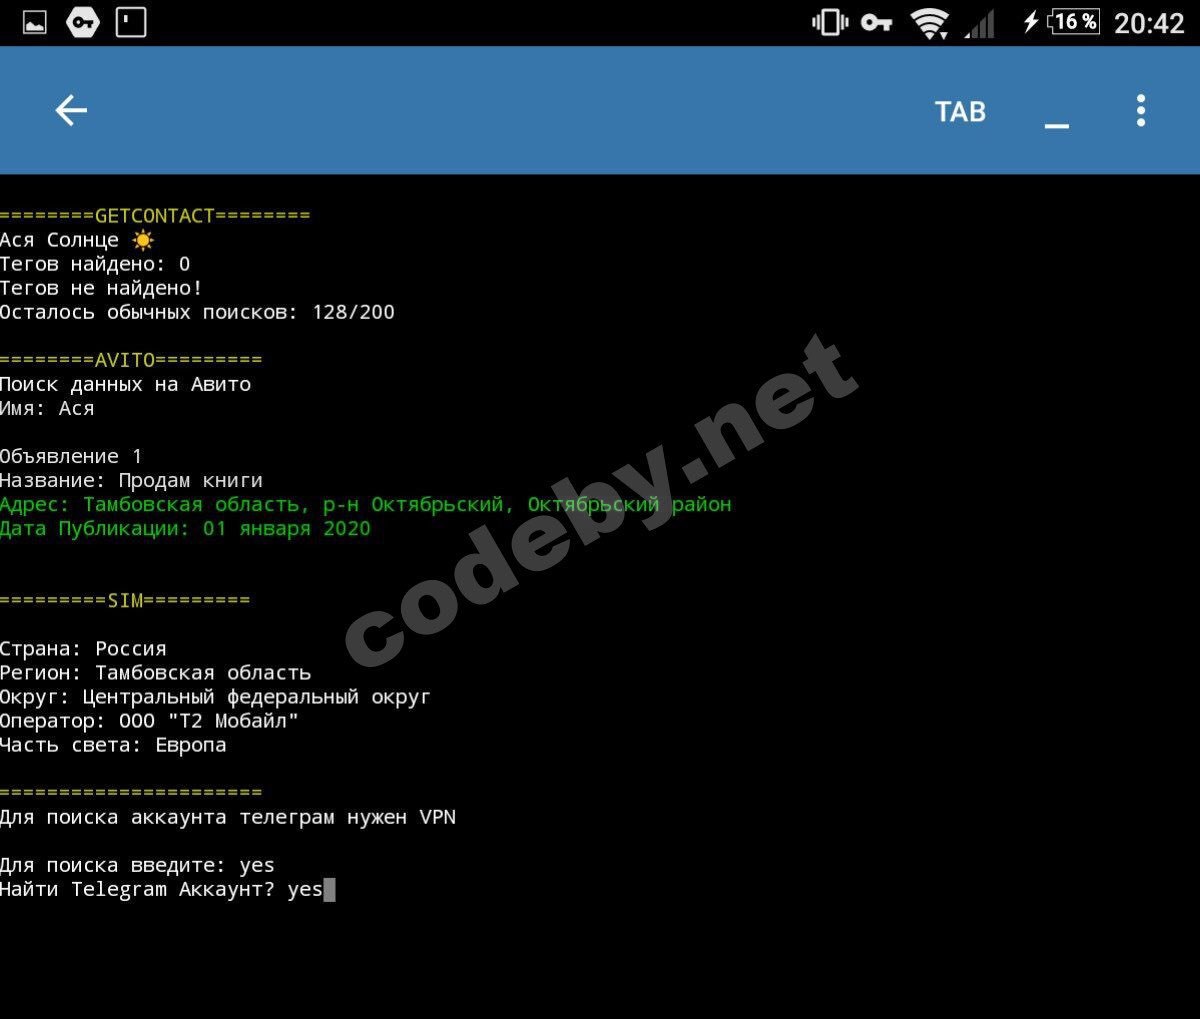
Task: Click the SIM section header
Action: (x=125, y=600)
